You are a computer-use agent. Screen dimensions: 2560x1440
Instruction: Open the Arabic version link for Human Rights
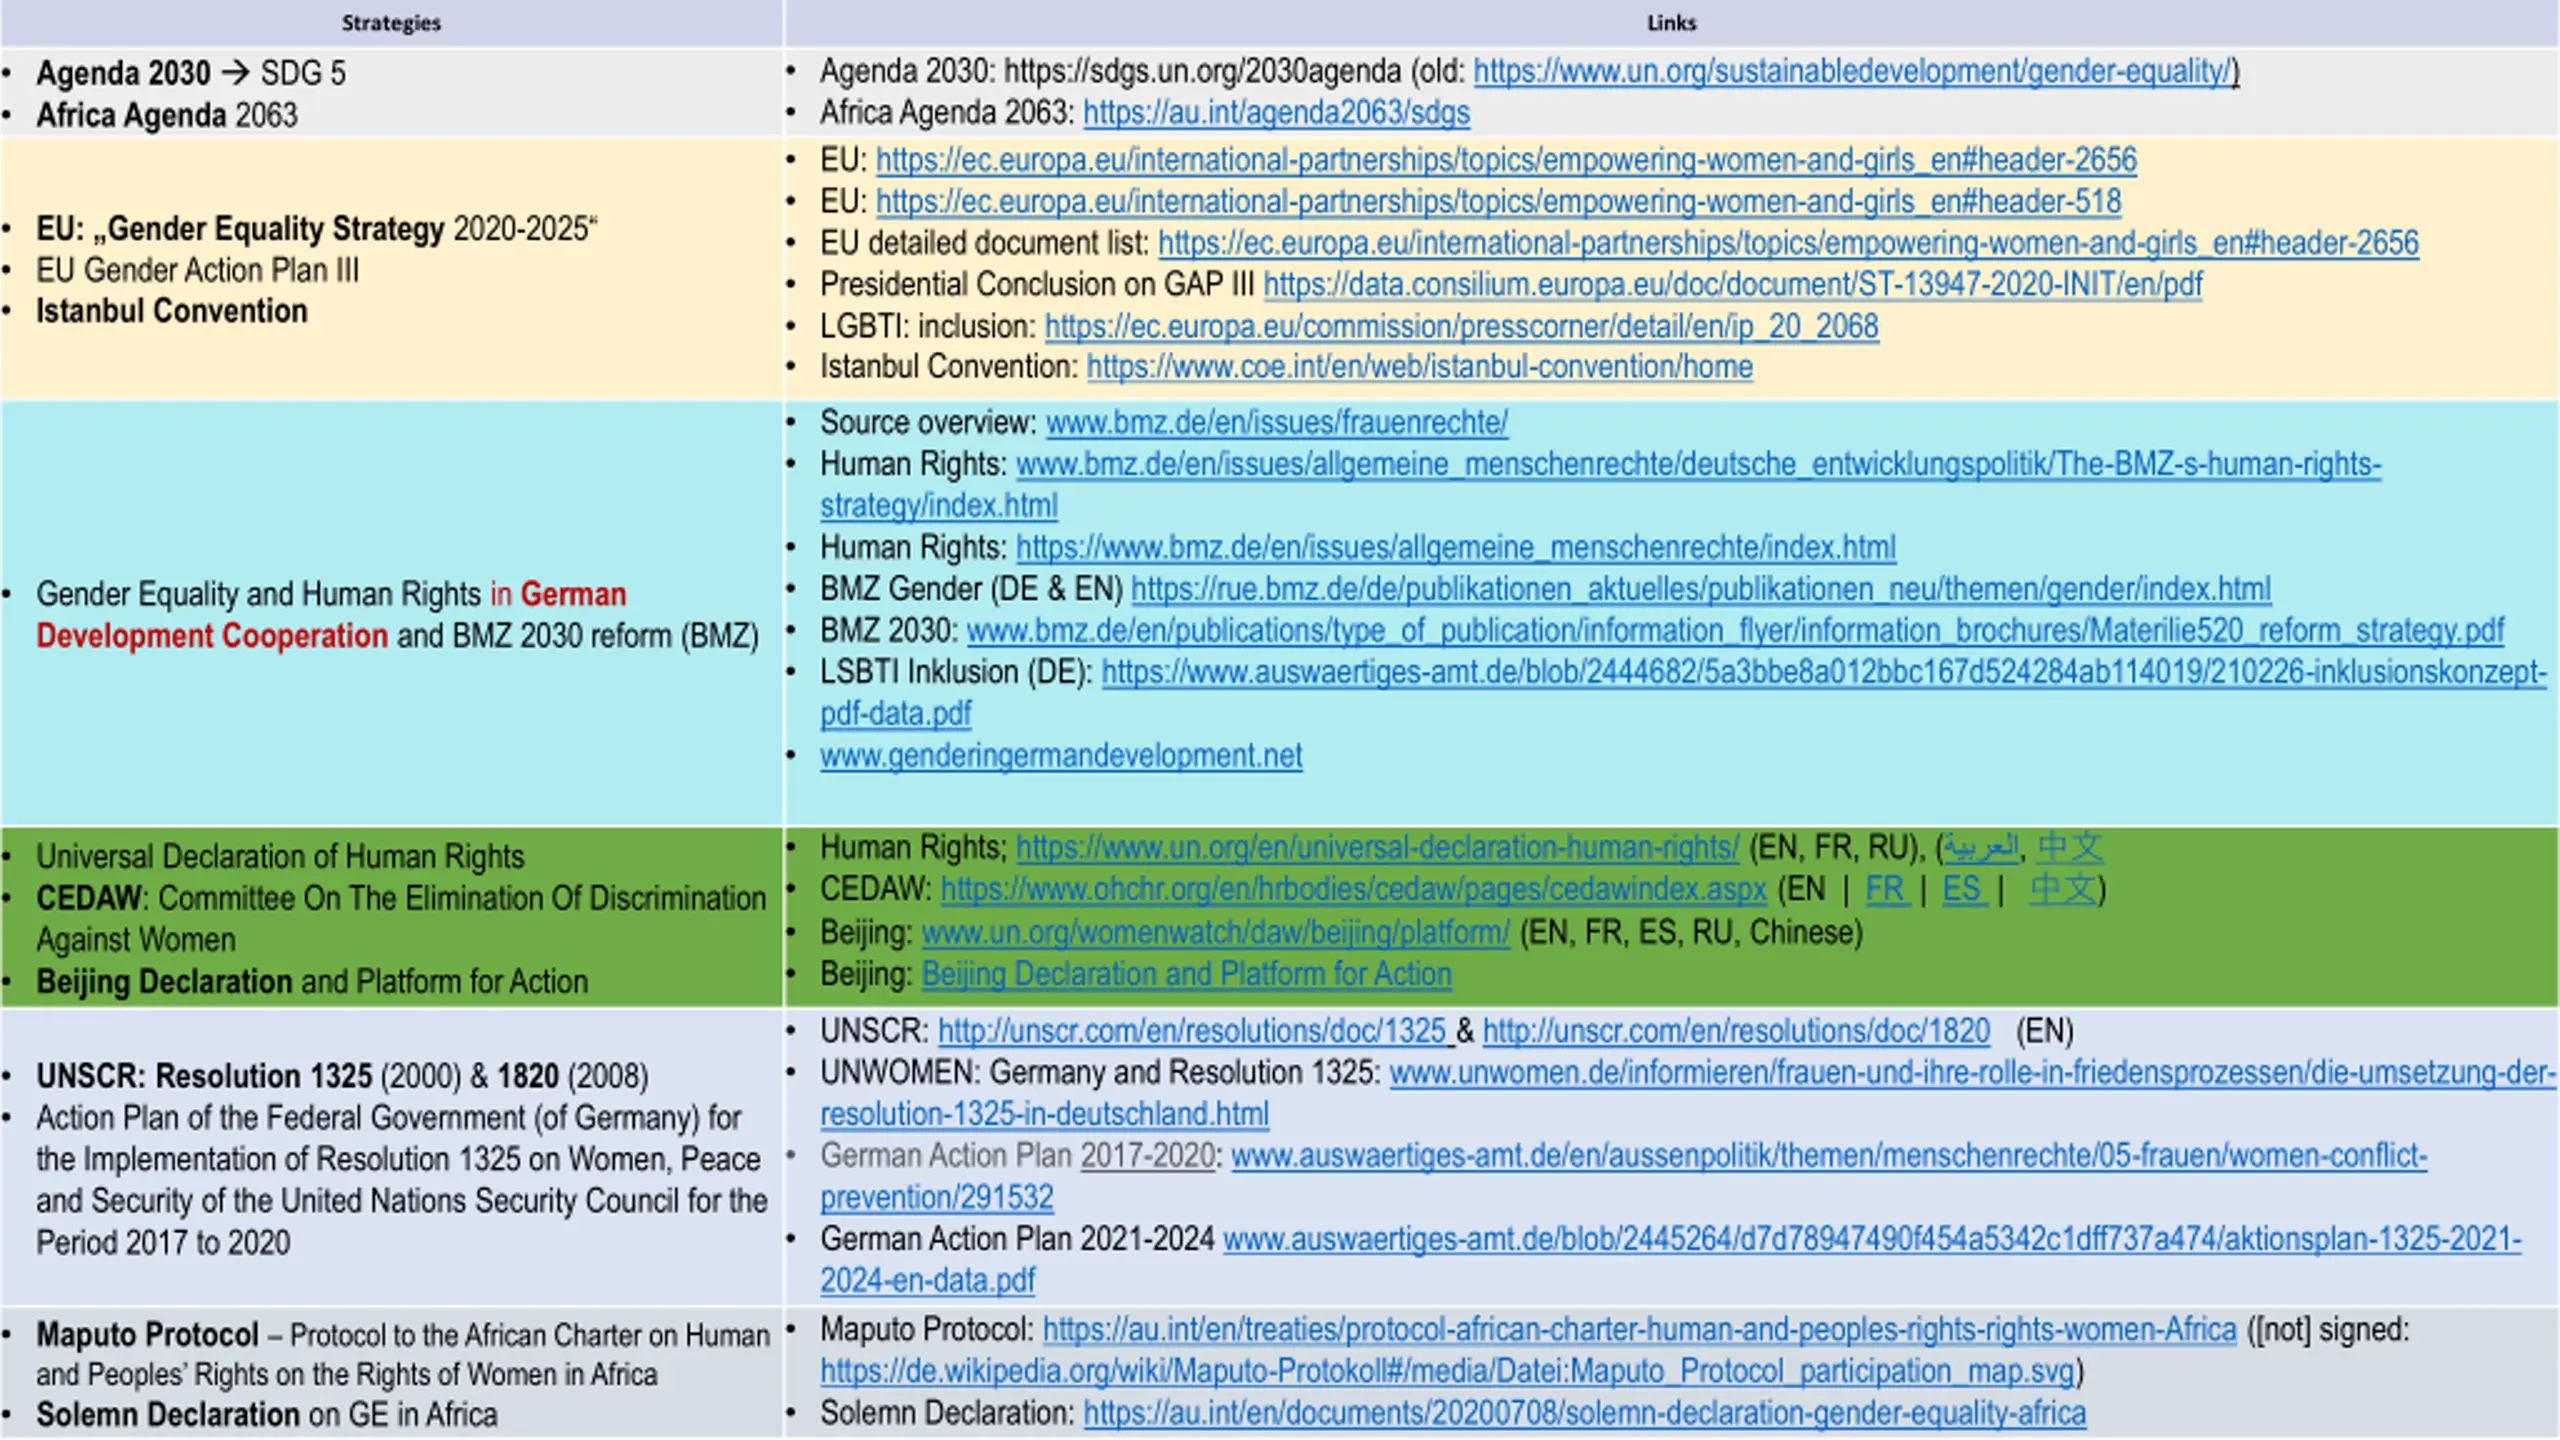tap(1981, 848)
